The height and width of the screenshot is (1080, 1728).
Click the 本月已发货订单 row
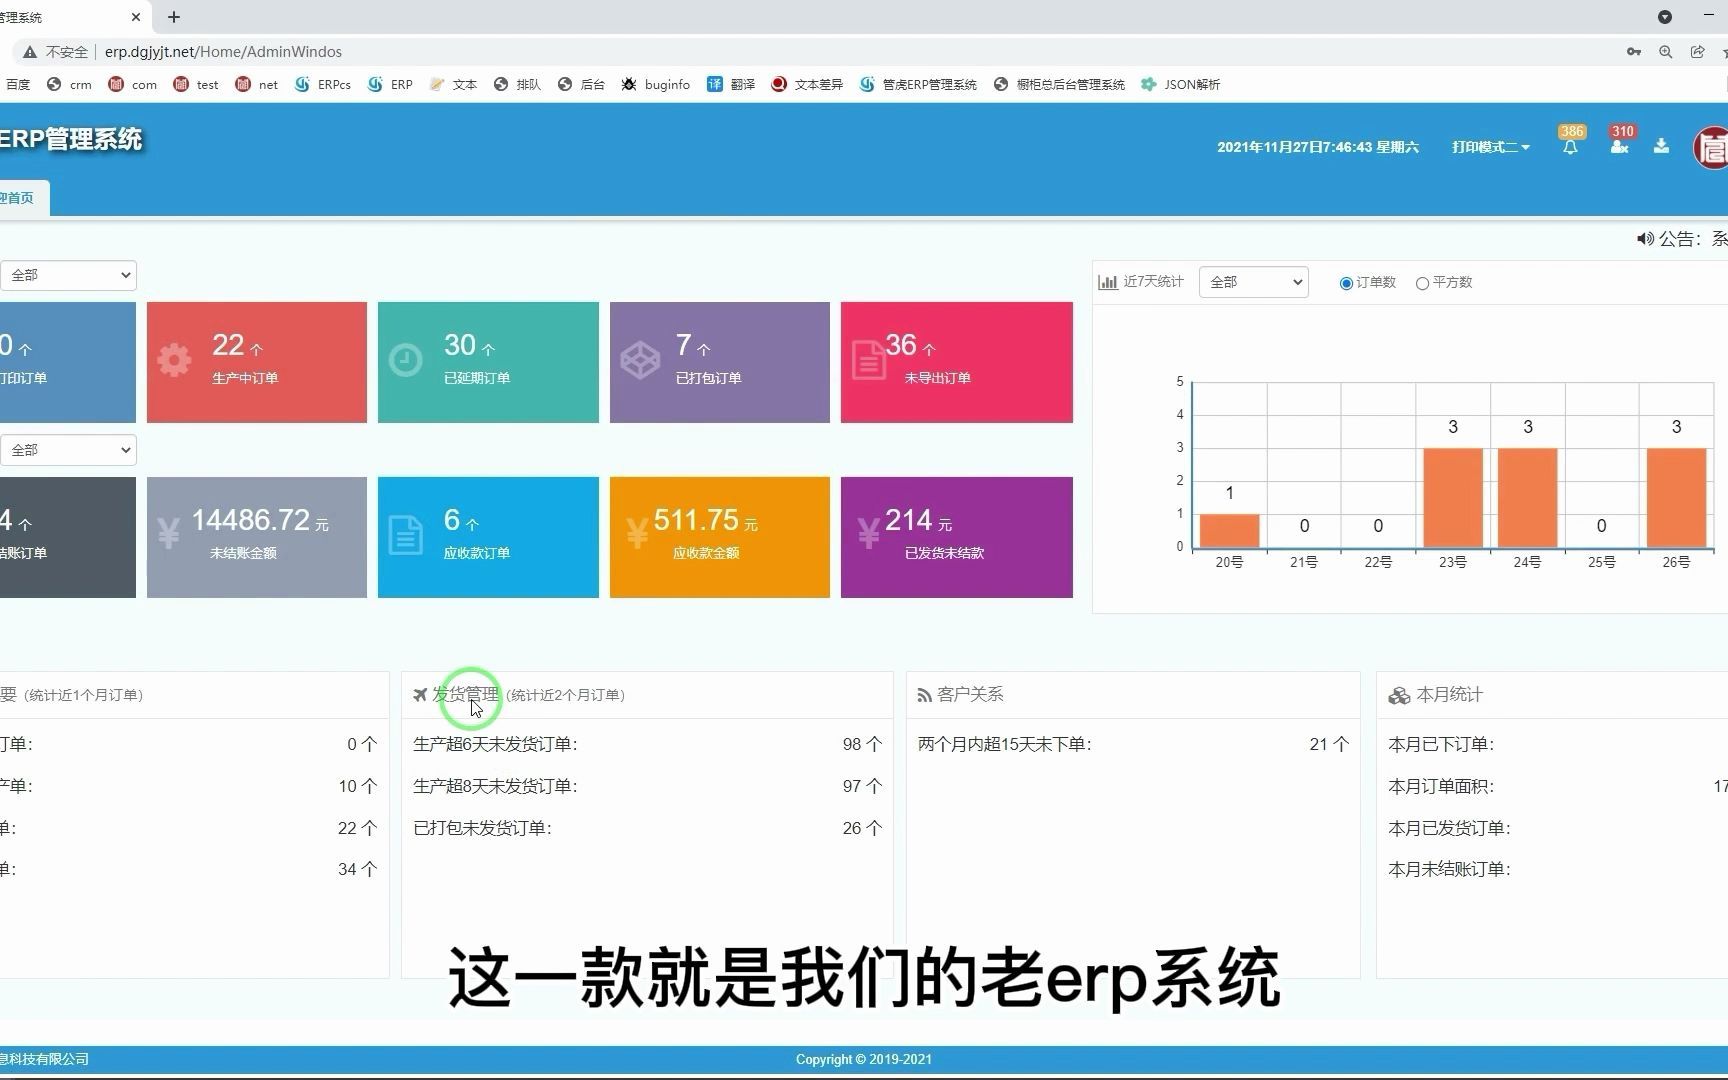pyautogui.click(x=1557, y=828)
